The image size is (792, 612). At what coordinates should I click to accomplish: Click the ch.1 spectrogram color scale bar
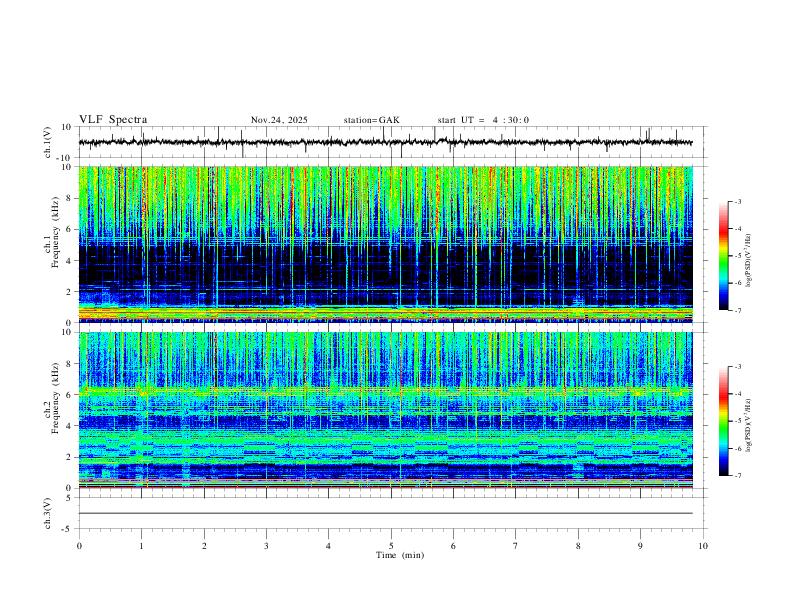[x=724, y=256]
